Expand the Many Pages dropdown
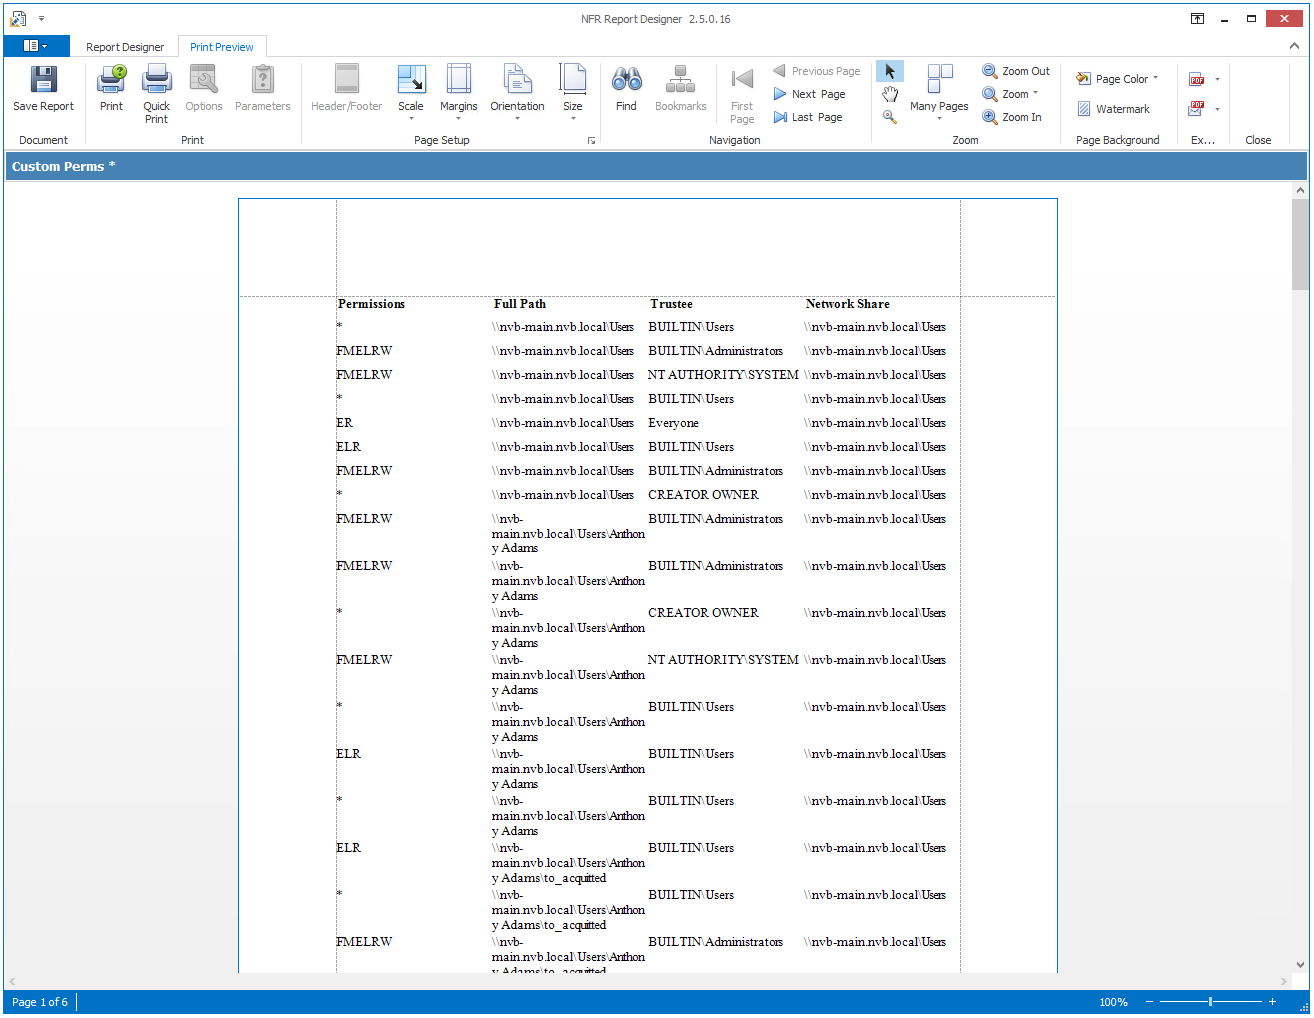1314x1018 pixels. point(939,92)
